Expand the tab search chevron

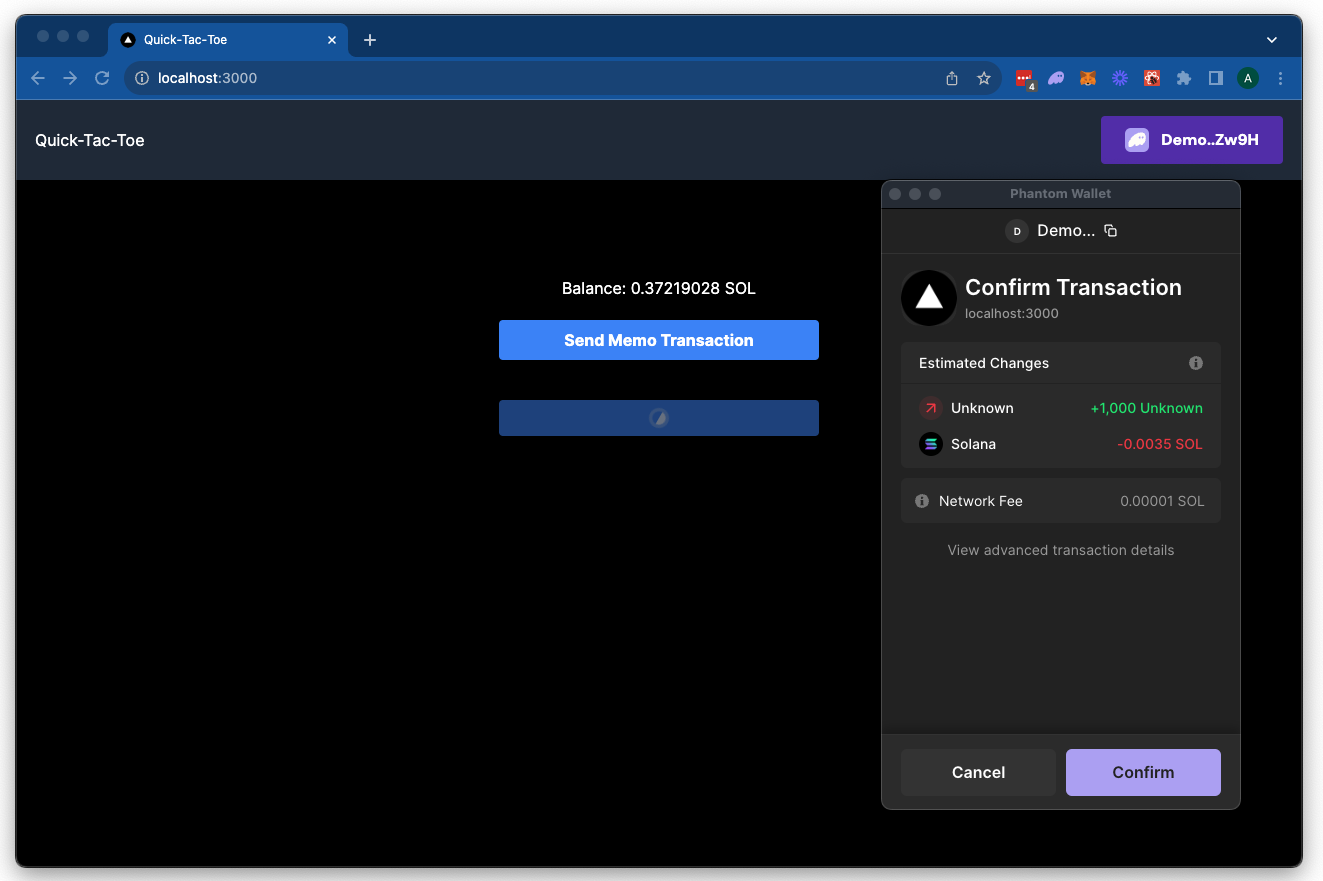tap(1272, 40)
